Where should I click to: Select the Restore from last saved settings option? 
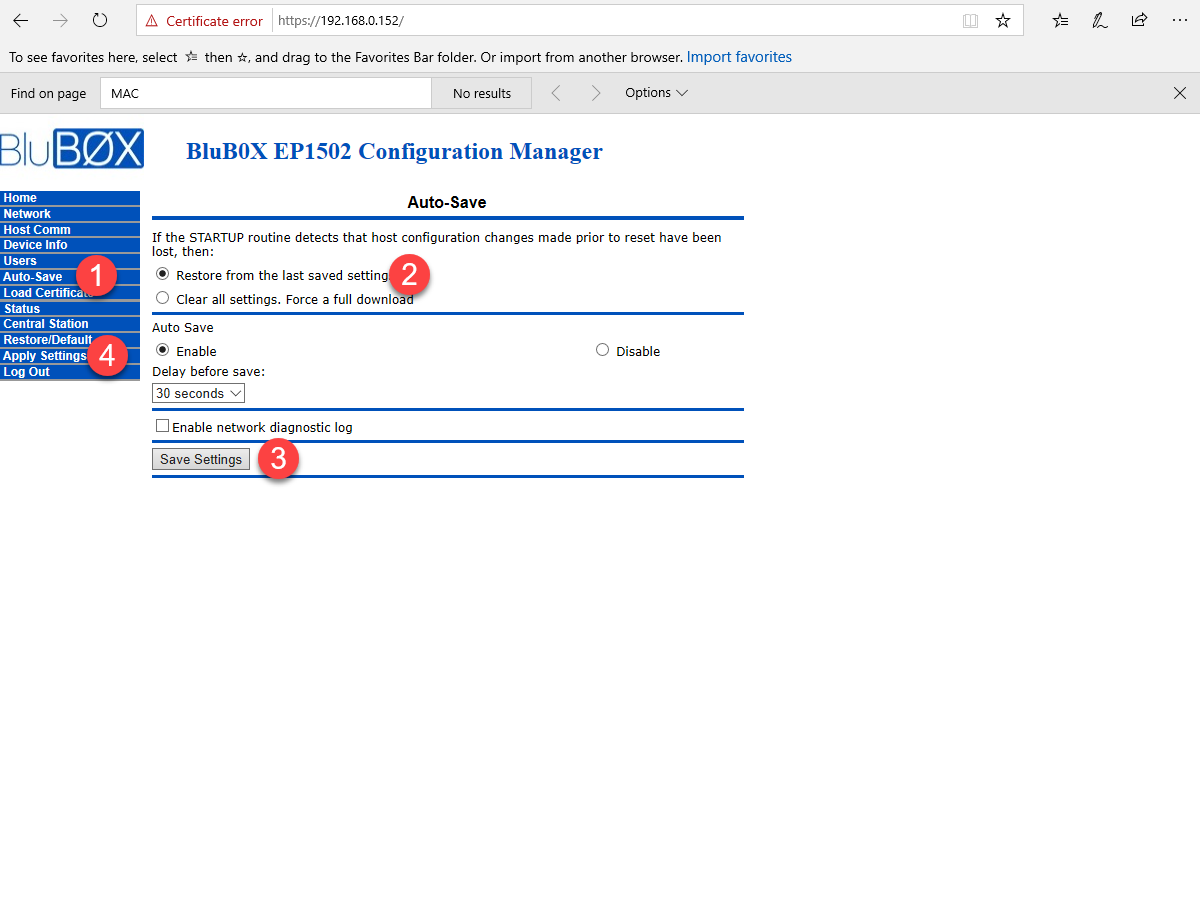click(x=162, y=274)
